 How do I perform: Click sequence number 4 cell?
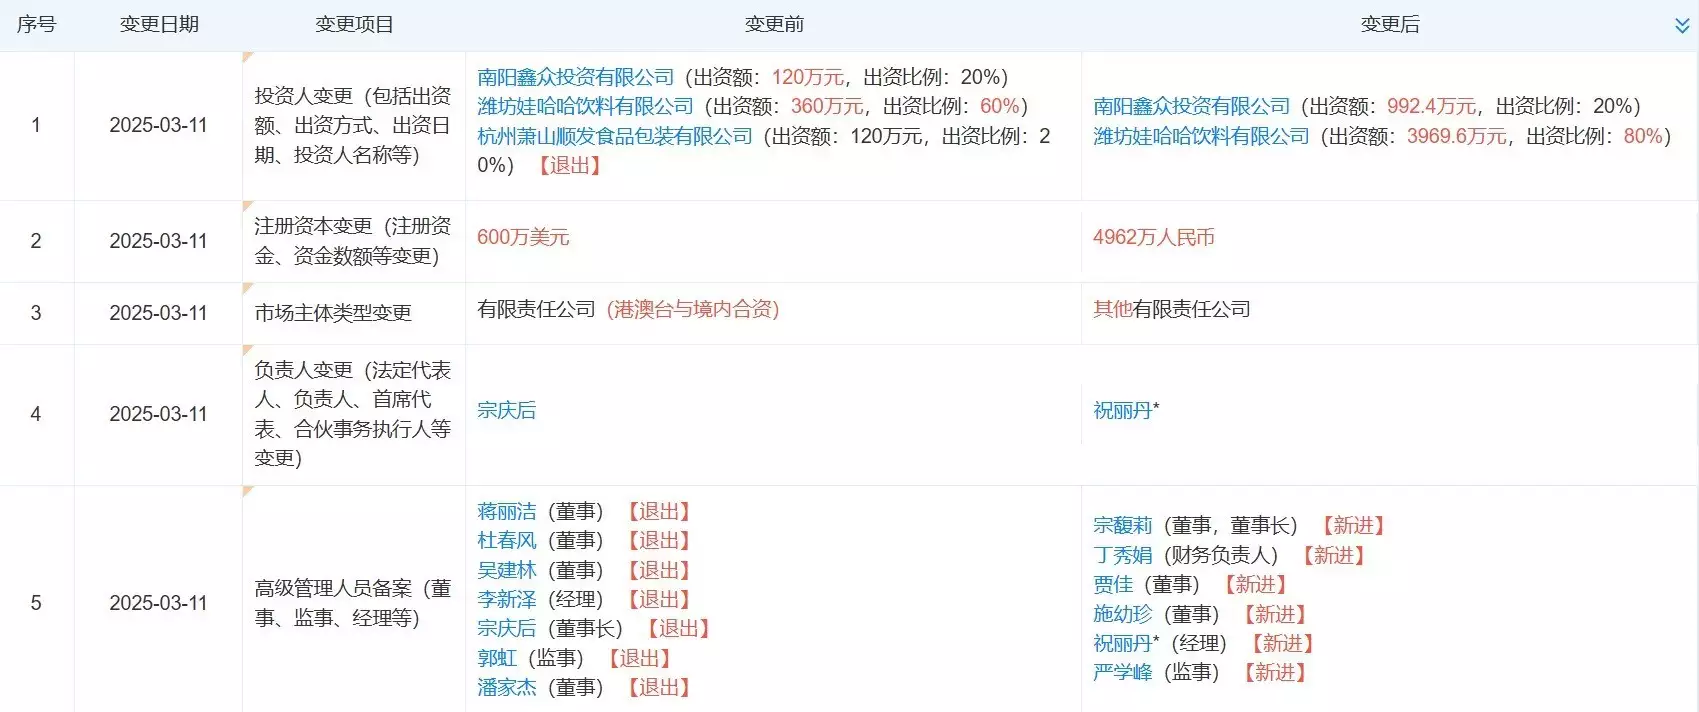36,414
